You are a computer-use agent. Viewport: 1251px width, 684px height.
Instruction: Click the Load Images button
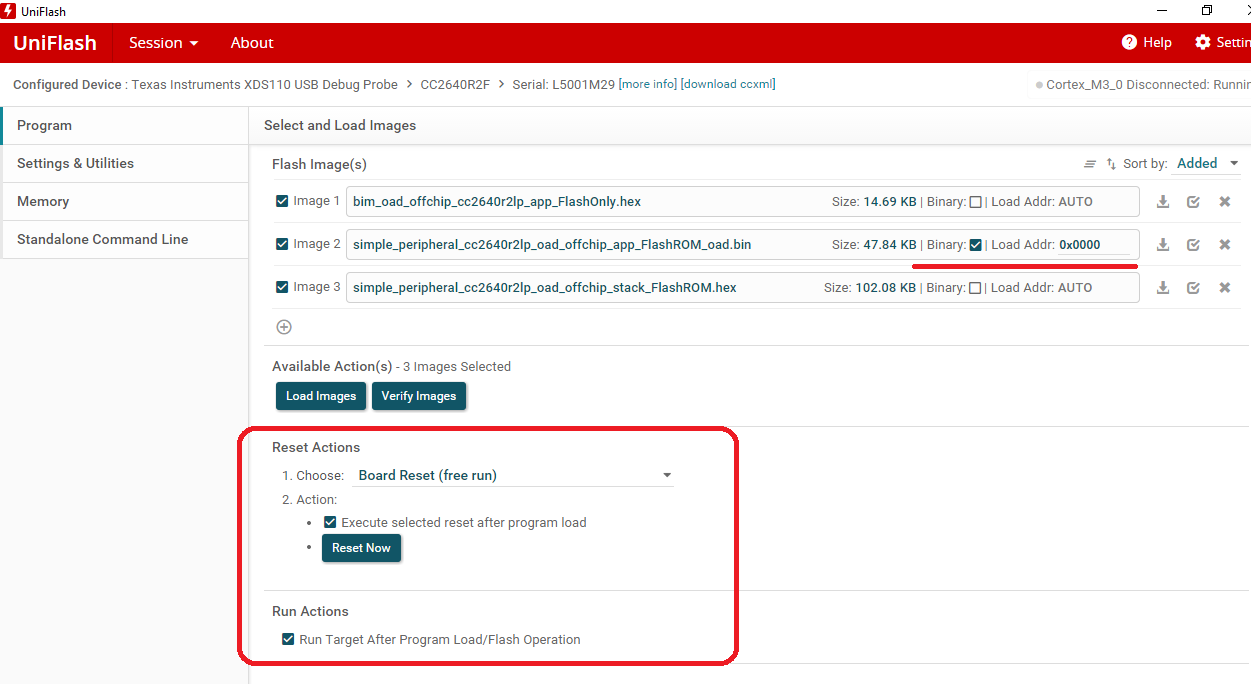(321, 396)
